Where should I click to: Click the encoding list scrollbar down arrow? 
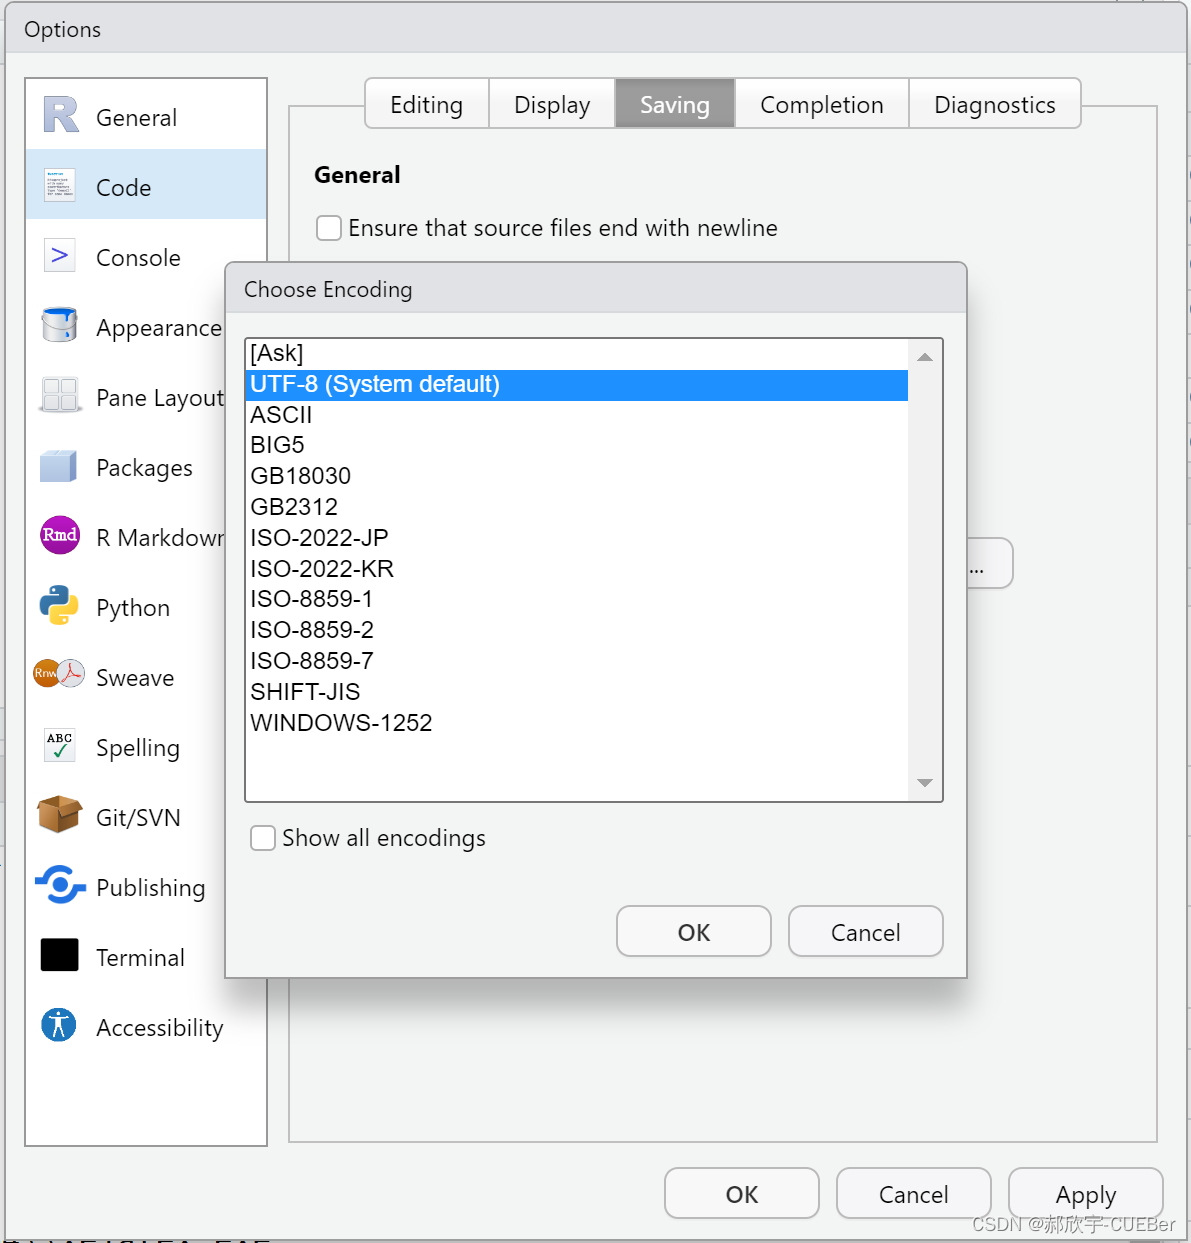924,784
